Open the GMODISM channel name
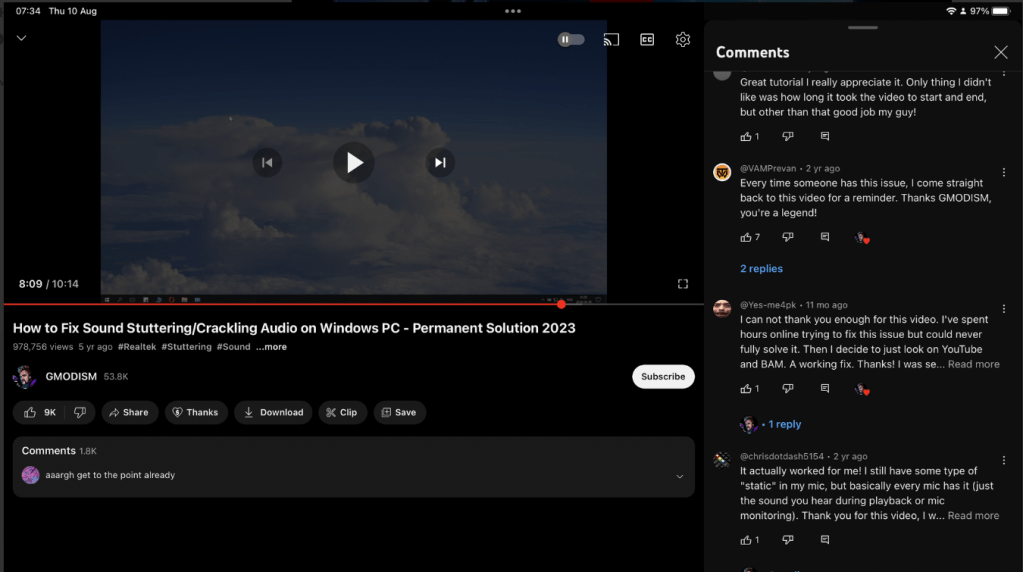Image resolution: width=1023 pixels, height=572 pixels. point(71,376)
